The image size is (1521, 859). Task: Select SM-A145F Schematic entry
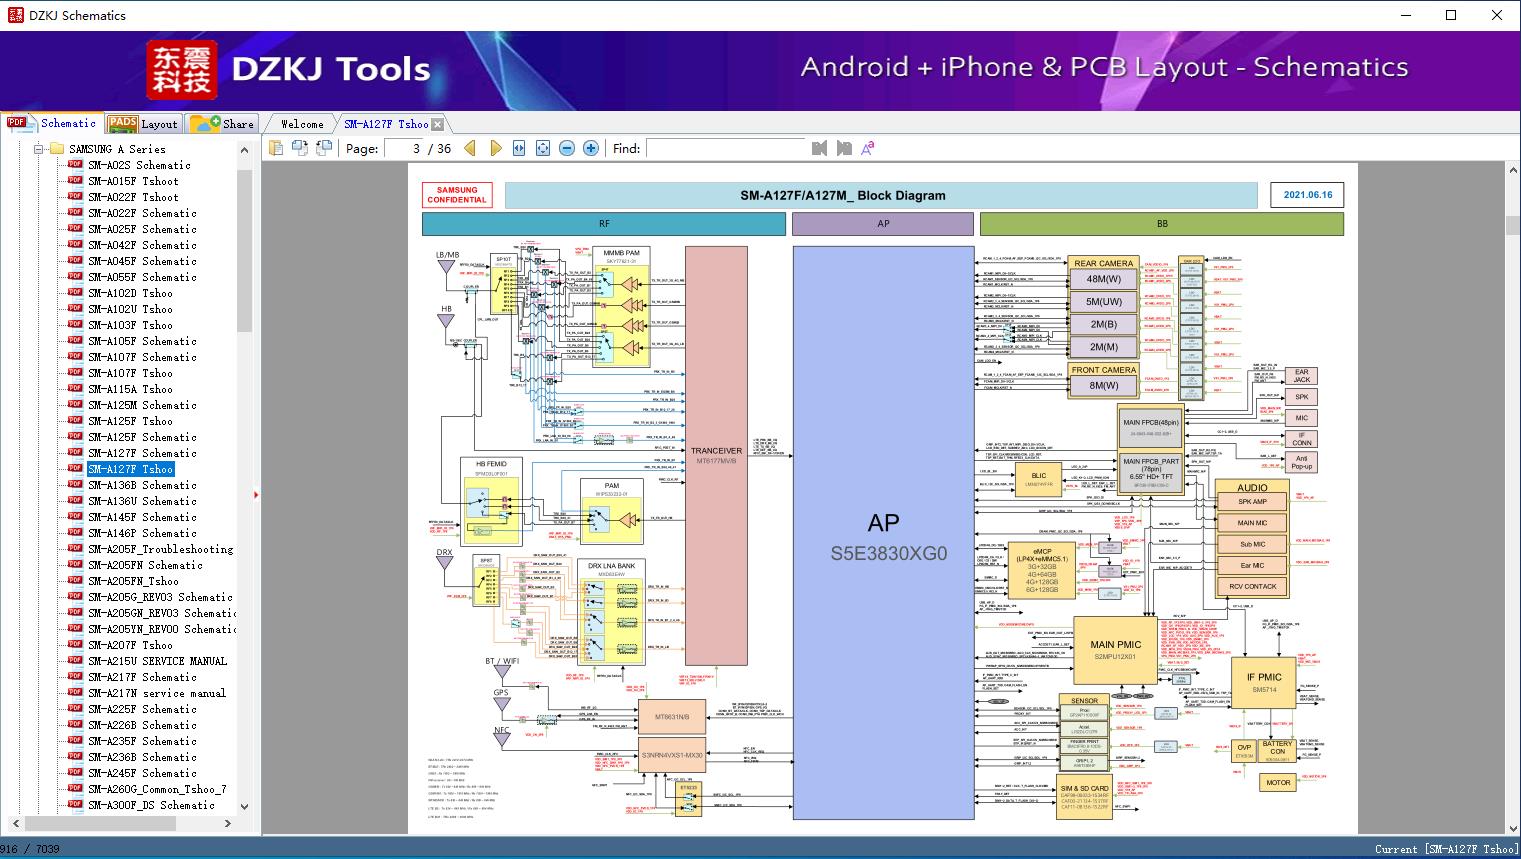click(142, 517)
